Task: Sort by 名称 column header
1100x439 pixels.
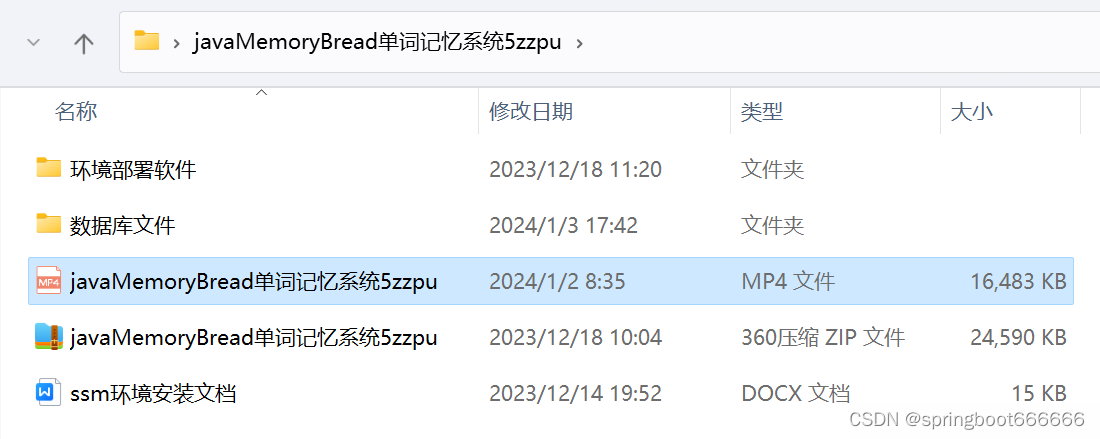Action: coord(76,112)
